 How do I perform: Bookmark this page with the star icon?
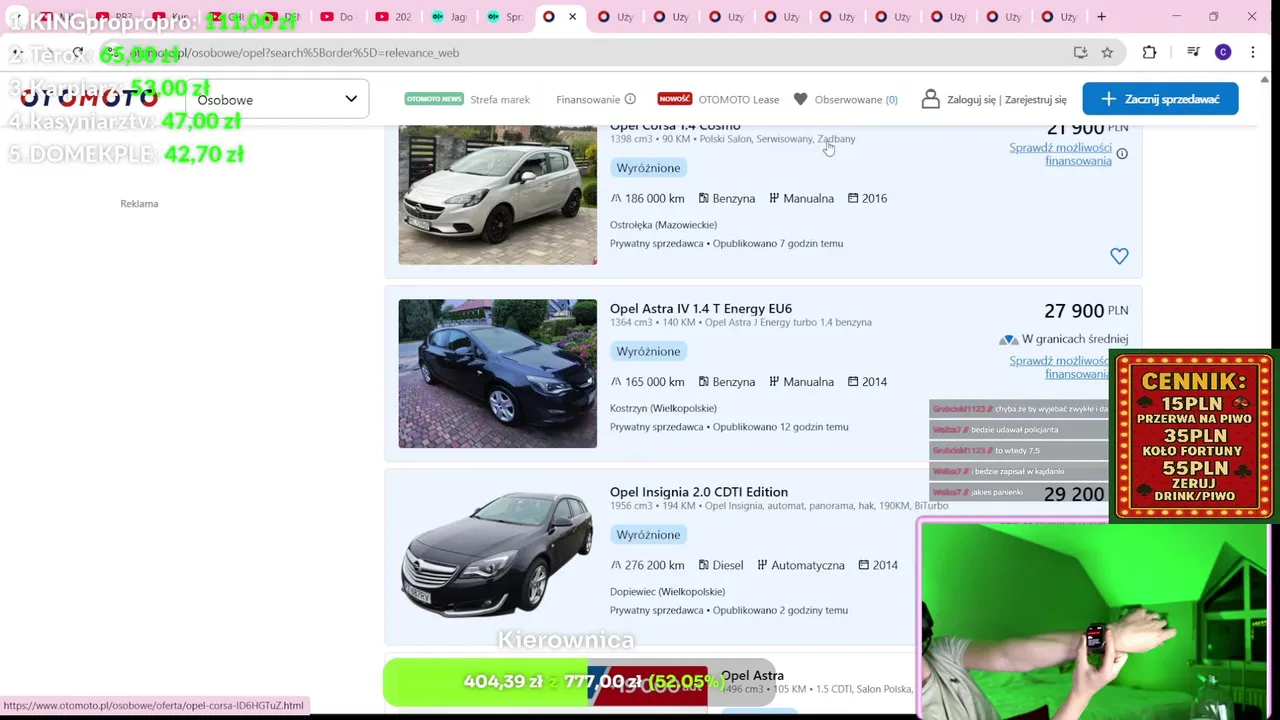pos(1107,52)
